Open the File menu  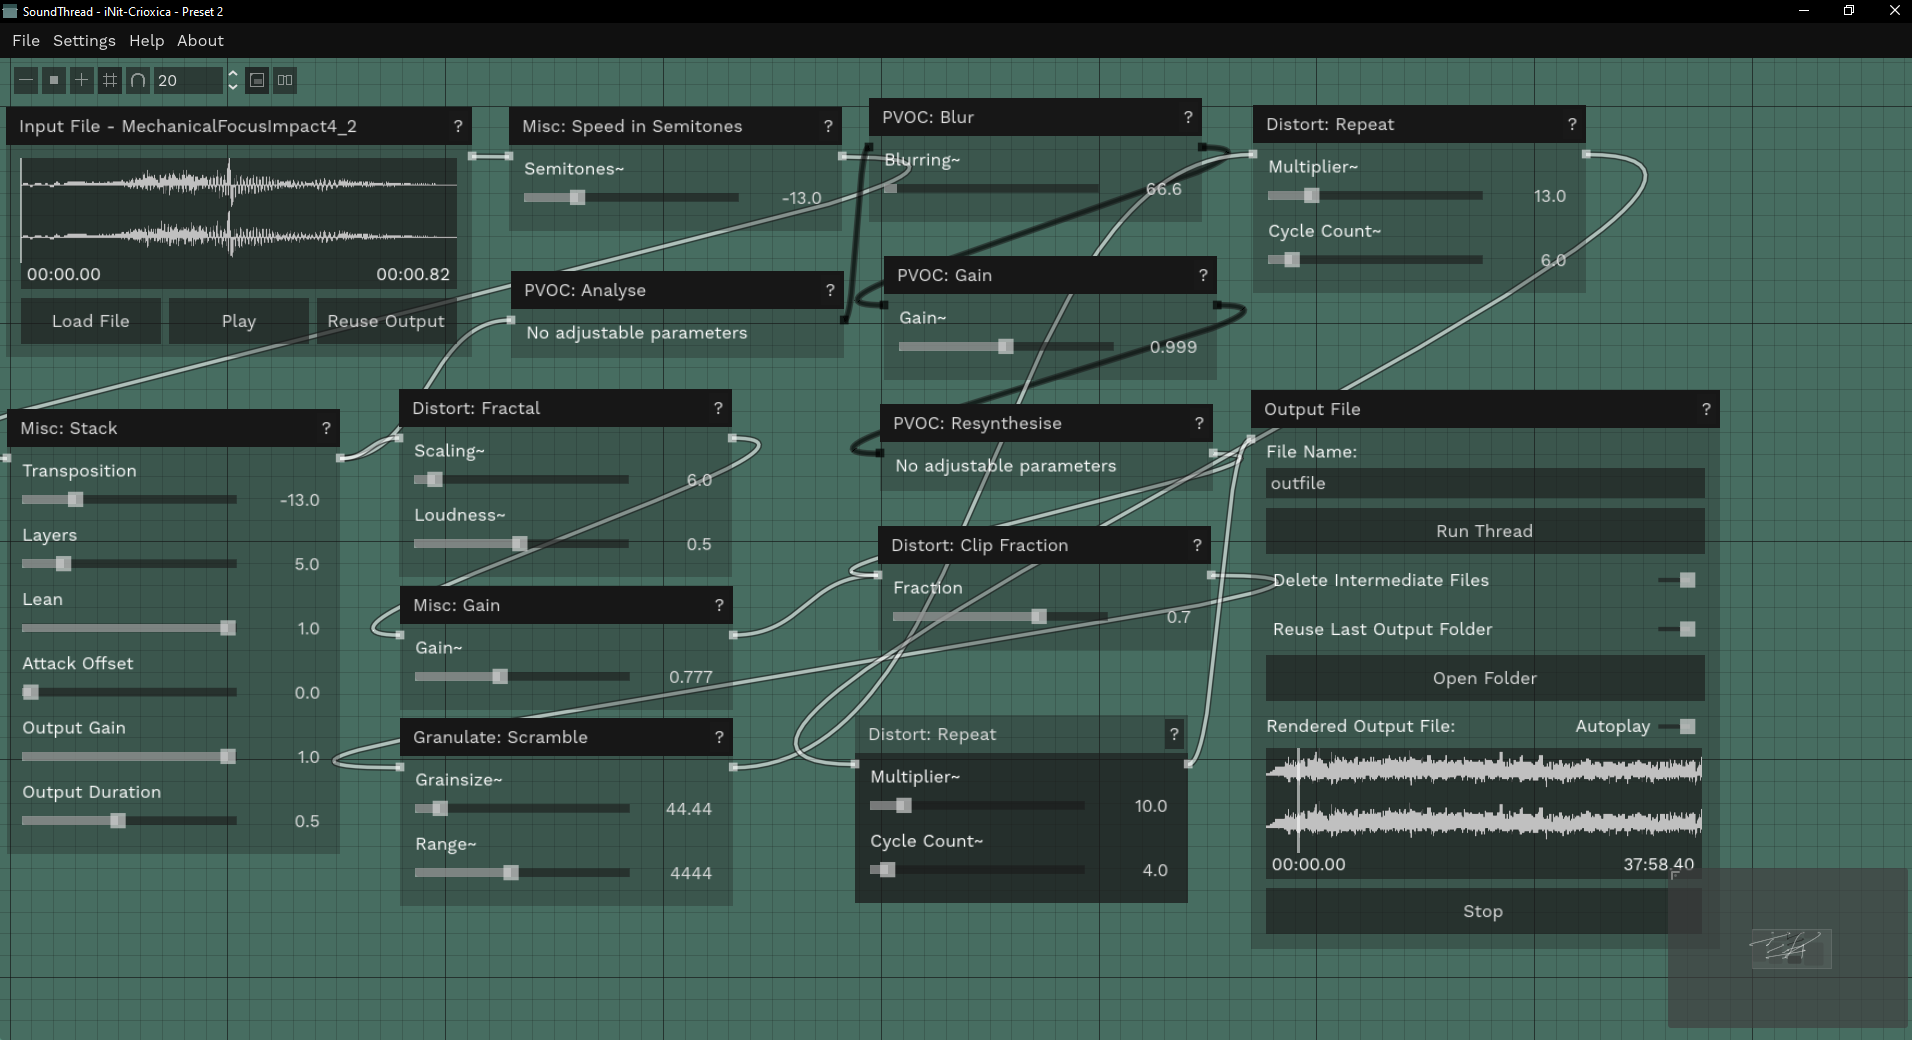[x=26, y=40]
